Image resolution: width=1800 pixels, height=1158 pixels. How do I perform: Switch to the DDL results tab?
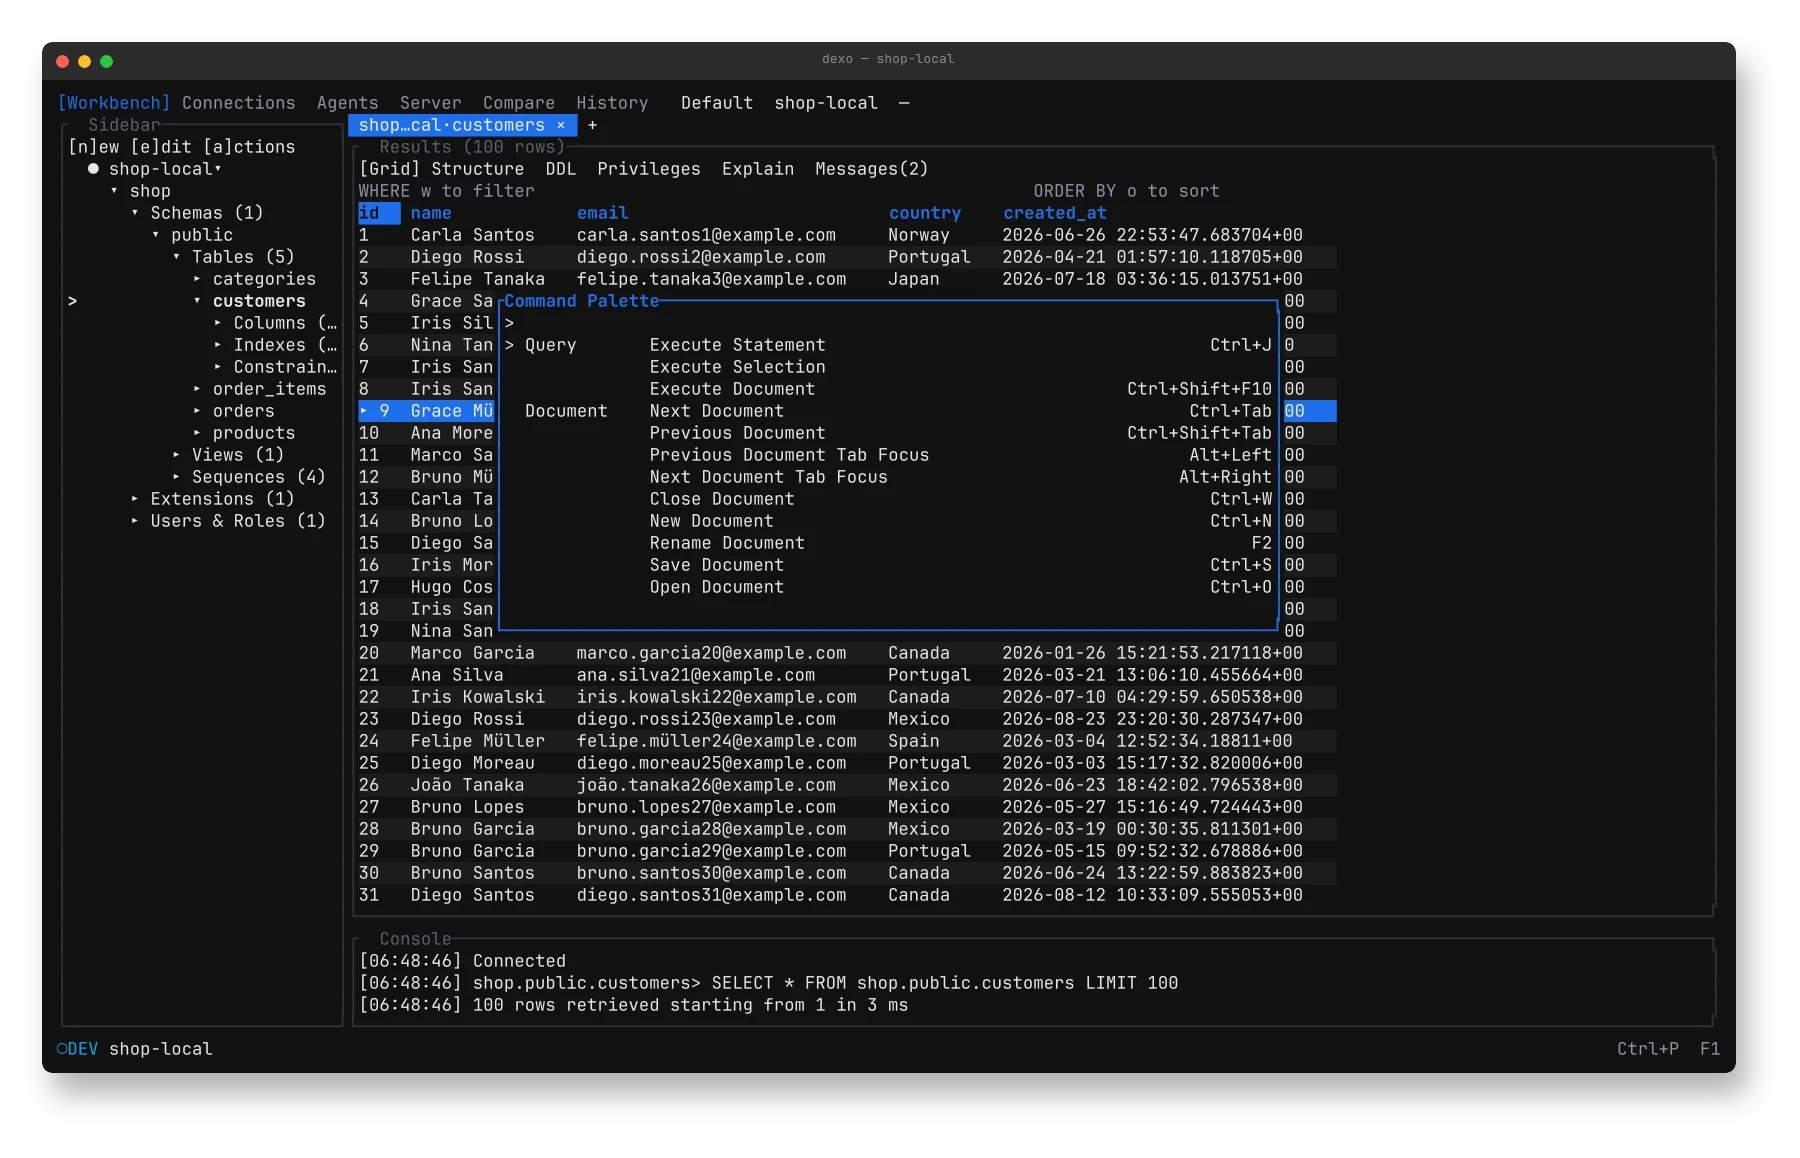pyautogui.click(x=560, y=169)
